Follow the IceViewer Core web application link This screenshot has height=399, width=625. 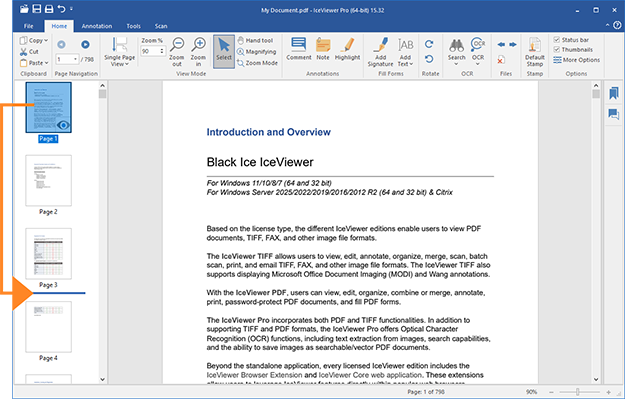(370, 375)
